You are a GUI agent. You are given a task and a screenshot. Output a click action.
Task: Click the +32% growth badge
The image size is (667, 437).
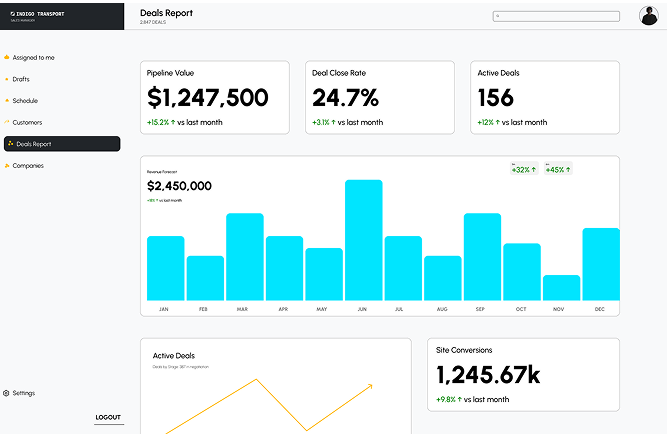[521, 169]
